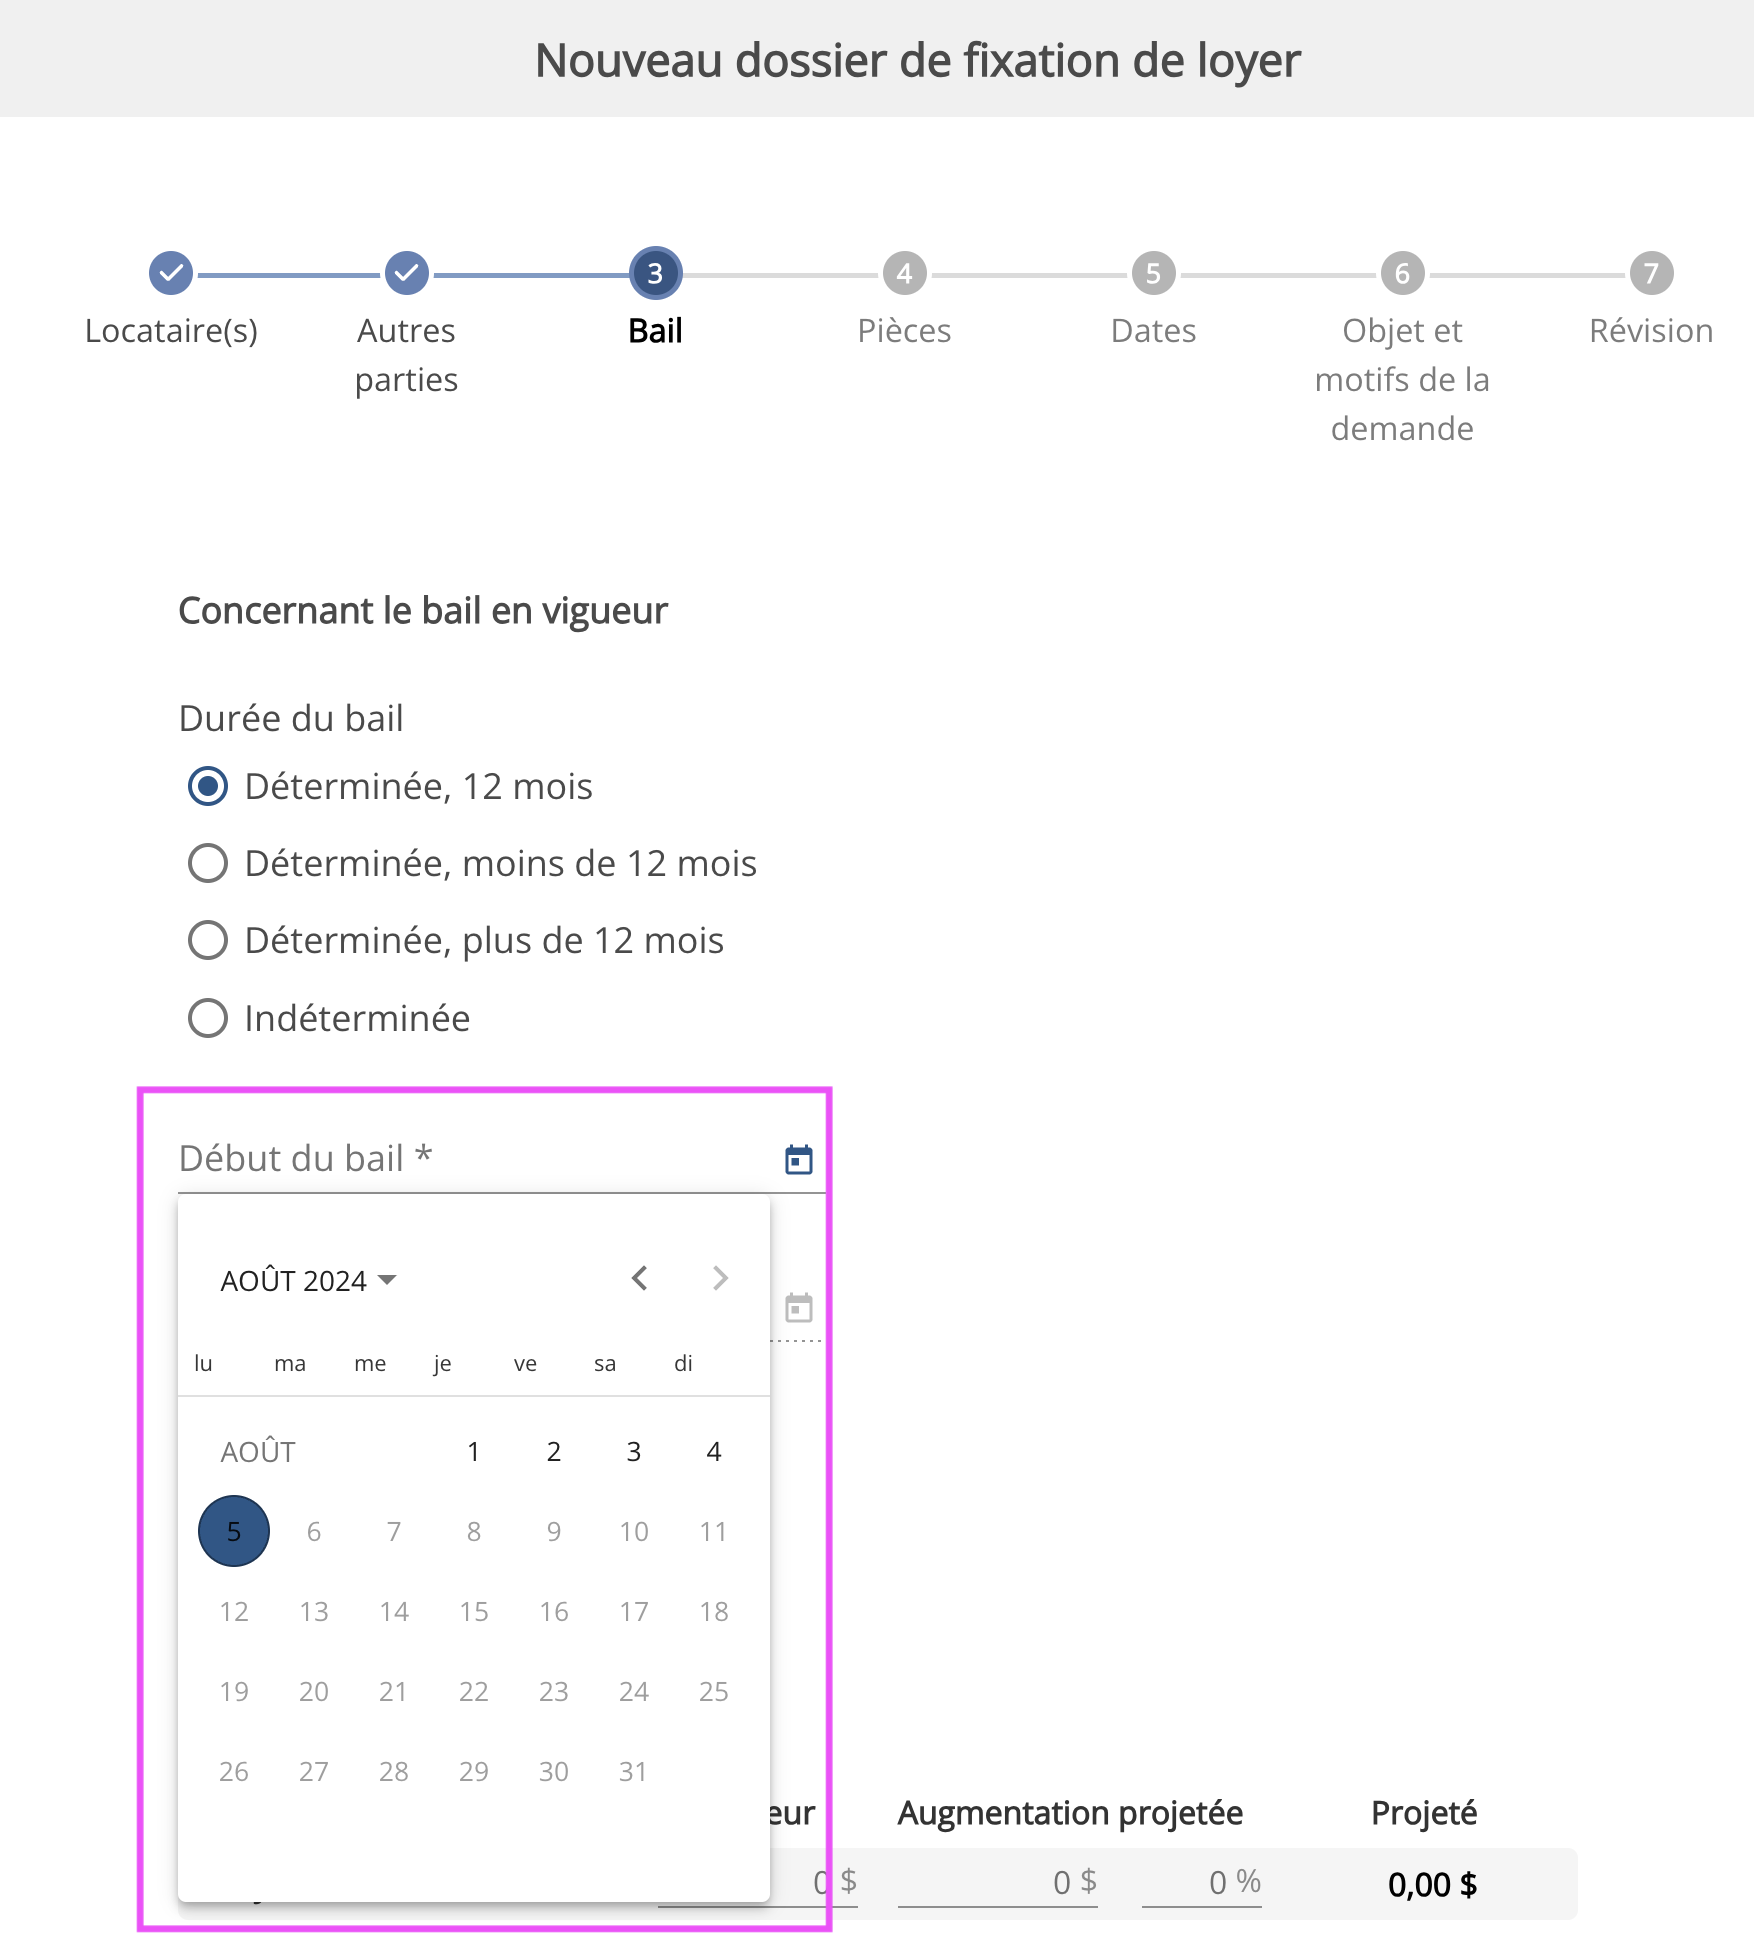Screen dimensions: 1754x1950
Task: Click the Augmentation projetée percent field
Action: click(x=1200, y=1883)
